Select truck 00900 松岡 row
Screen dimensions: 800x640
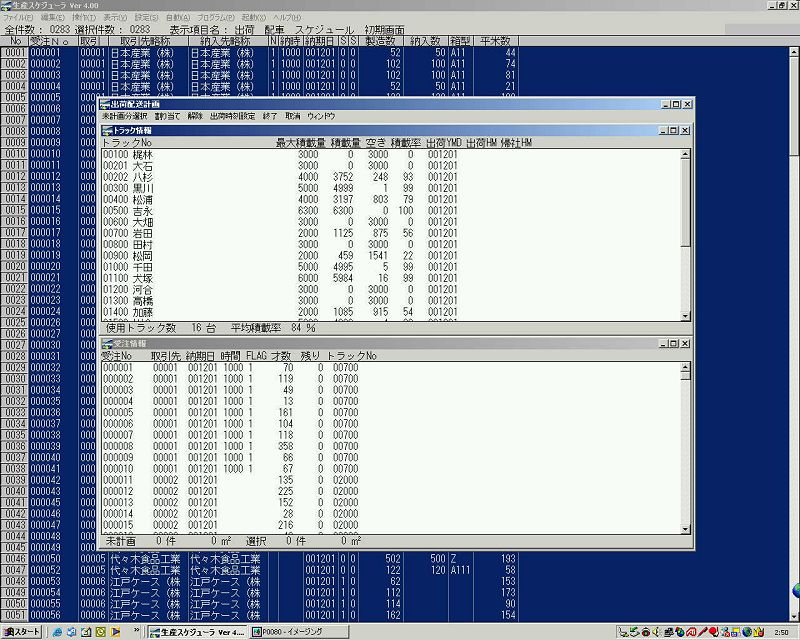pyautogui.click(x=391, y=256)
